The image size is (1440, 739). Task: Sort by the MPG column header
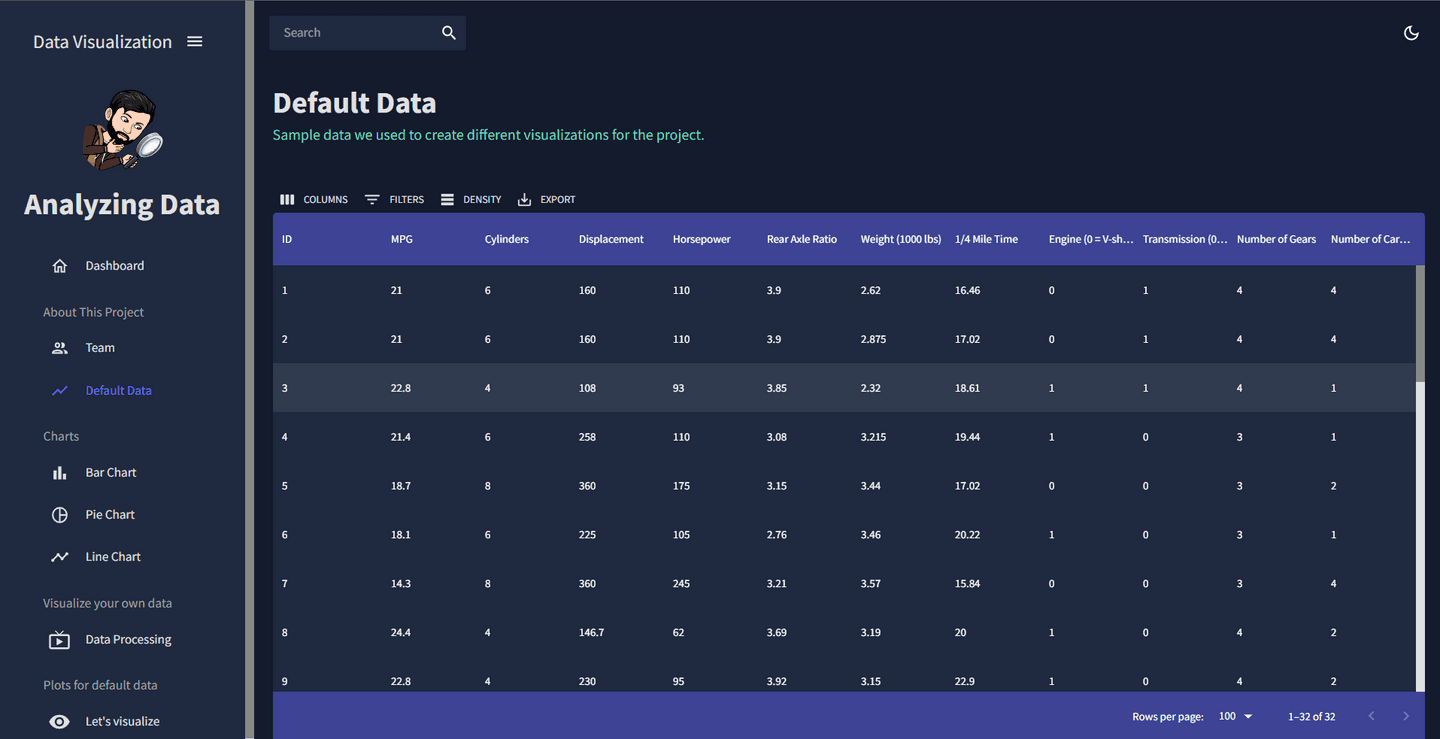pyautogui.click(x=401, y=239)
